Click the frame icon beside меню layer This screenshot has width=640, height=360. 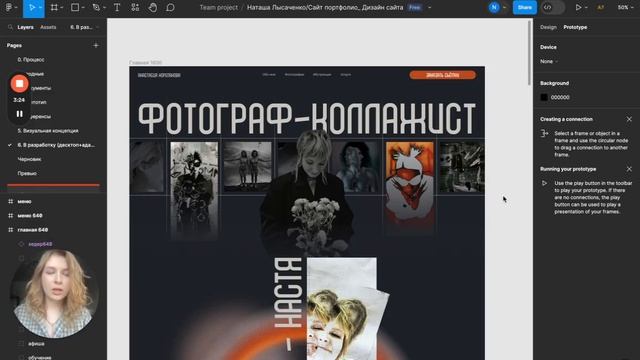coord(11,201)
